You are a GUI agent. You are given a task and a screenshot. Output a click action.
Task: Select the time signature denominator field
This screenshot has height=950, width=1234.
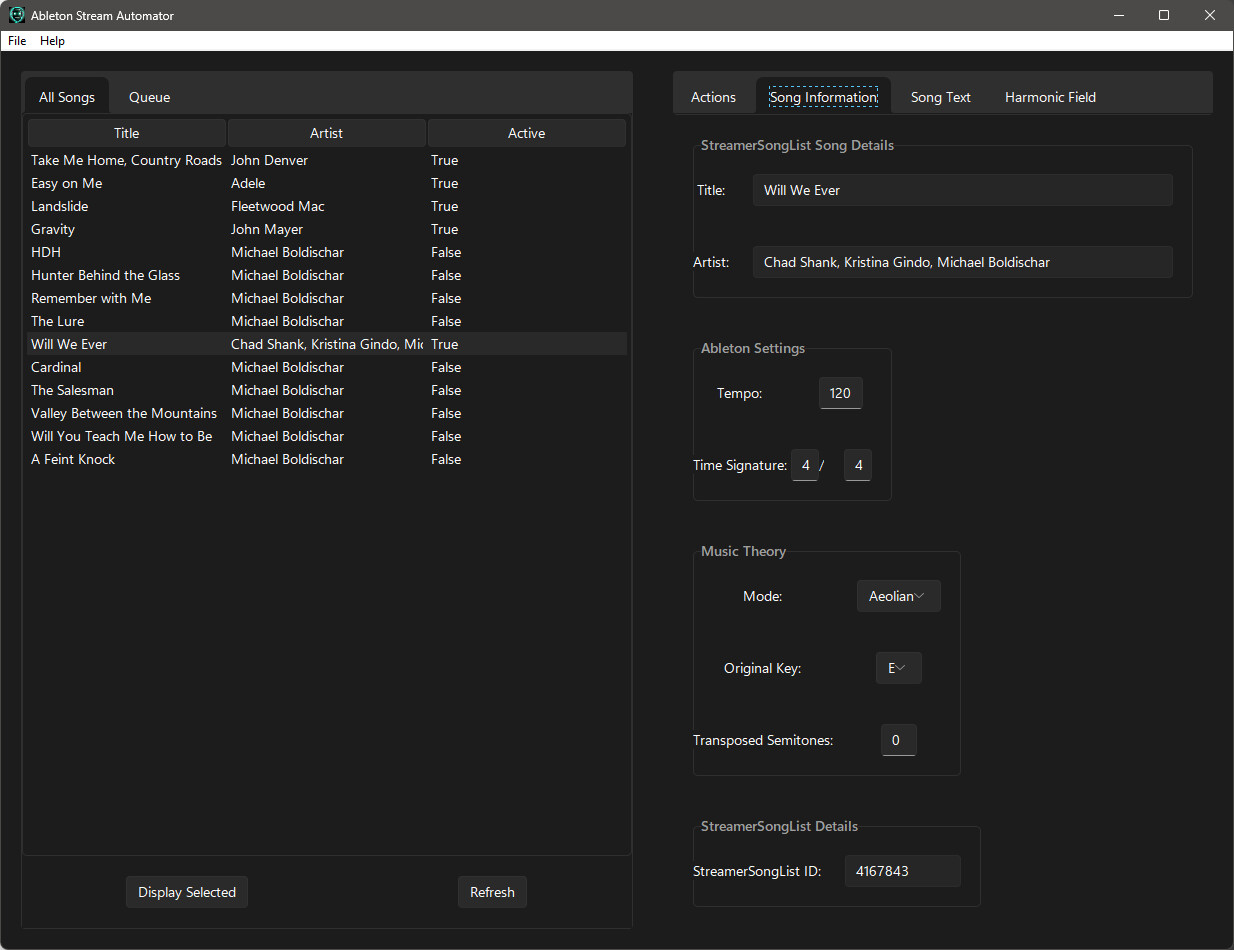pyautogui.click(x=858, y=465)
